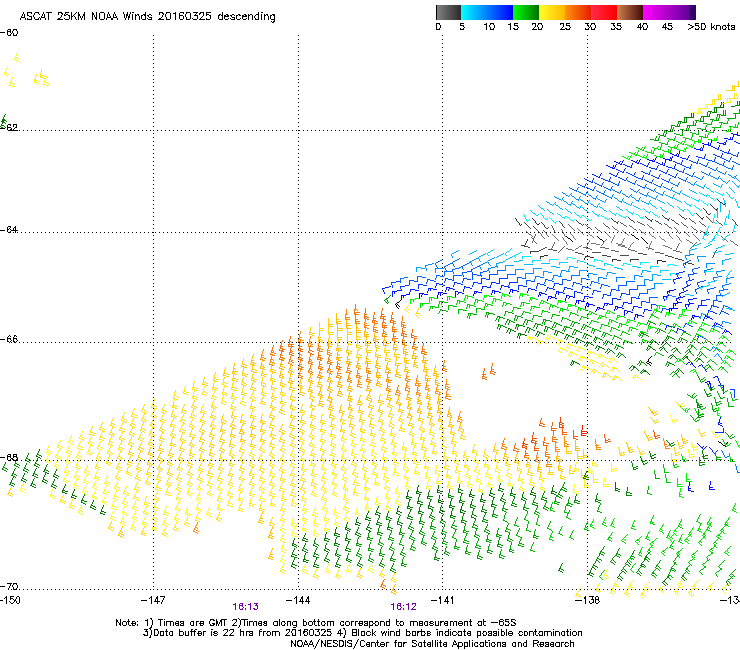This screenshot has width=740, height=650.
Task: Click the purple '16:12' time label
Action: (x=404, y=607)
